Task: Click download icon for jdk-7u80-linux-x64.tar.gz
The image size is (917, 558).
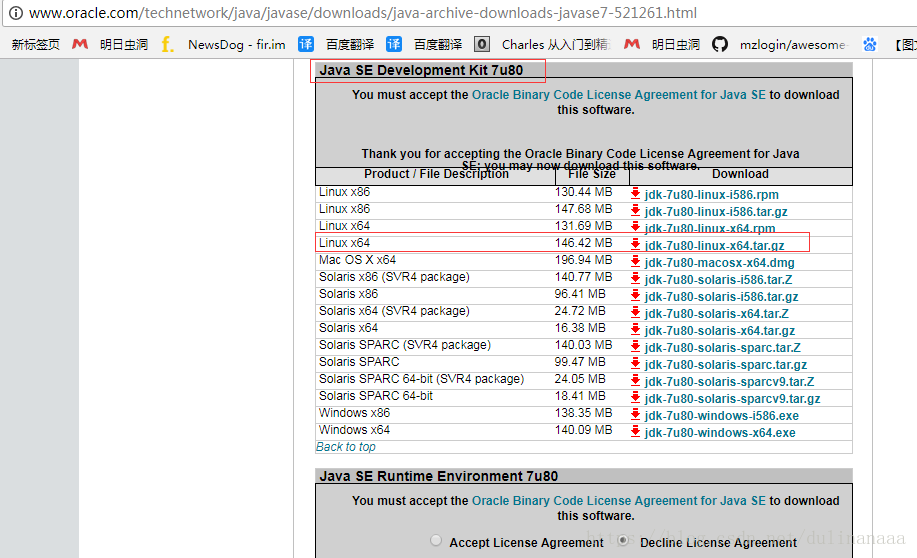Action: 636,244
